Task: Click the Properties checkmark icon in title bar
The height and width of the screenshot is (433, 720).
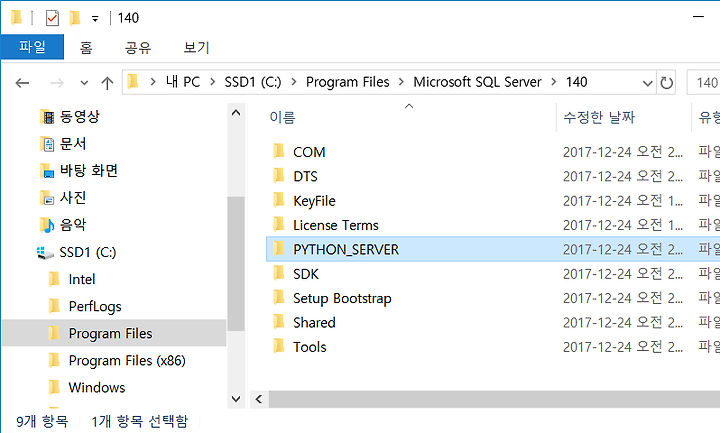Action: (x=52, y=18)
